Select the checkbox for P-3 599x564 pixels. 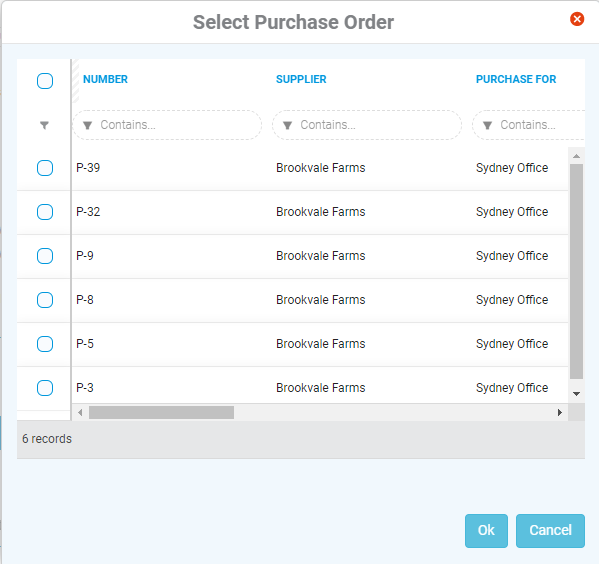(45, 388)
